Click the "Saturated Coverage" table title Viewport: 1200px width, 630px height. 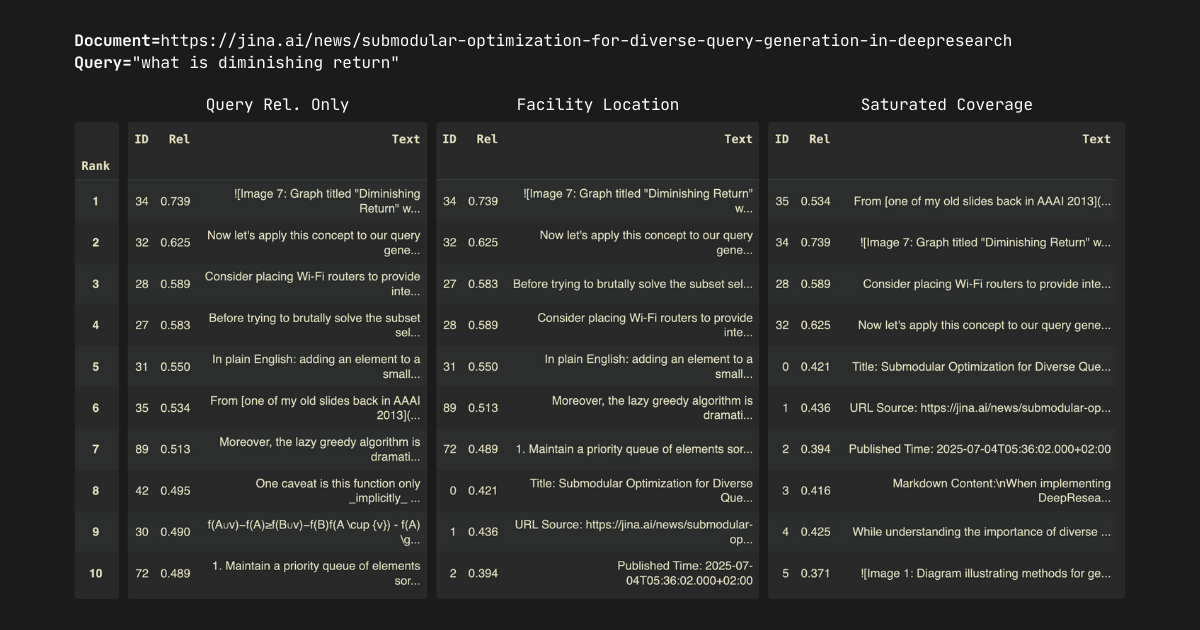[946, 104]
